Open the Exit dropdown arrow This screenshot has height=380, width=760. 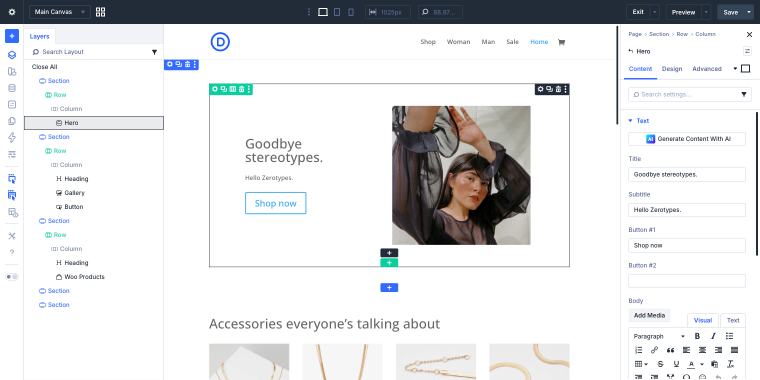click(655, 12)
